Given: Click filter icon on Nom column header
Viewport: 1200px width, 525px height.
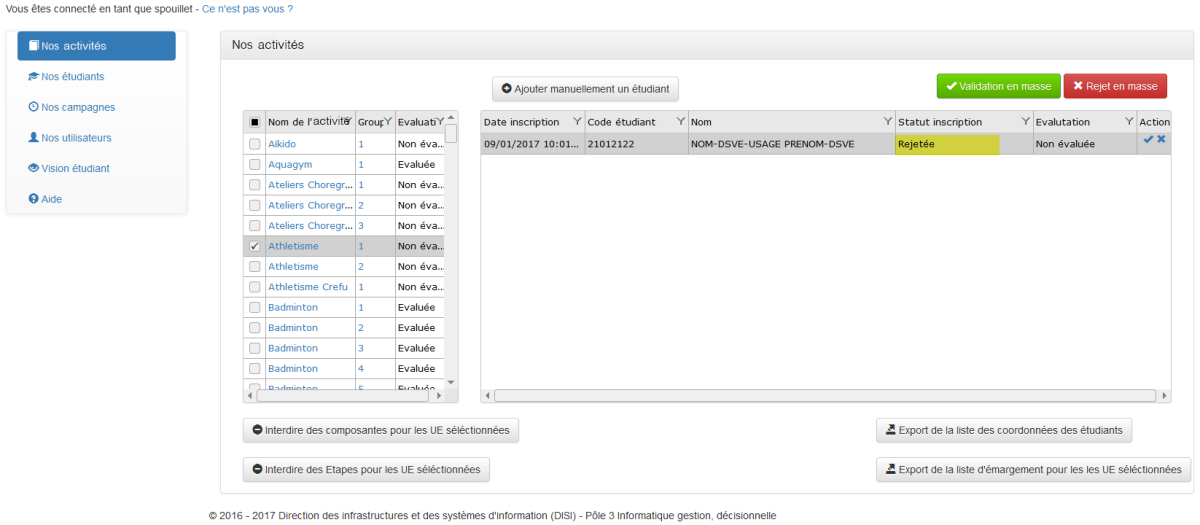Looking at the screenshot, I should click(887, 122).
